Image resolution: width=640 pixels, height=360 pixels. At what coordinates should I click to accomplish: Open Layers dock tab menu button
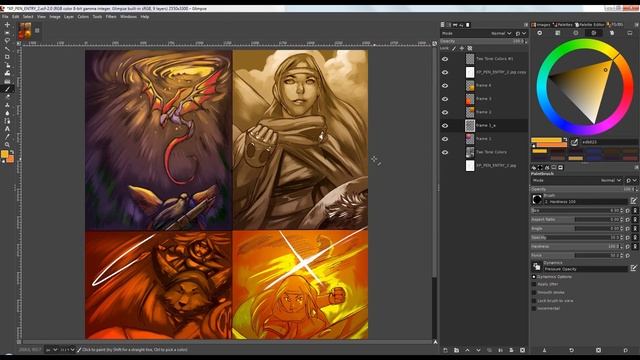tap(526, 25)
